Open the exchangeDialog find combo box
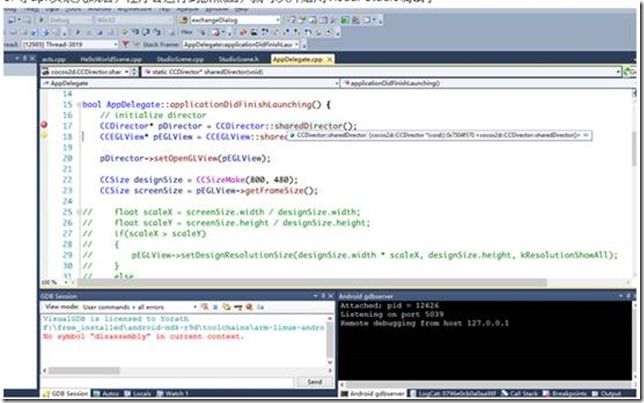Image resolution: width=644 pixels, height=403 pixels. pos(235,20)
